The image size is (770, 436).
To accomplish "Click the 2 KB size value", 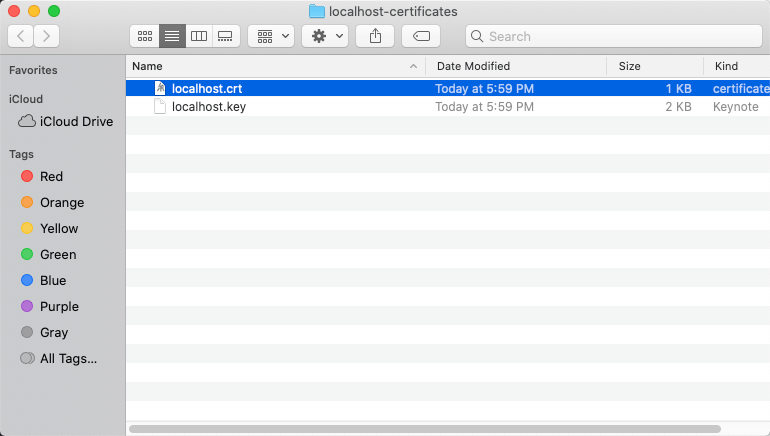I will [678, 107].
